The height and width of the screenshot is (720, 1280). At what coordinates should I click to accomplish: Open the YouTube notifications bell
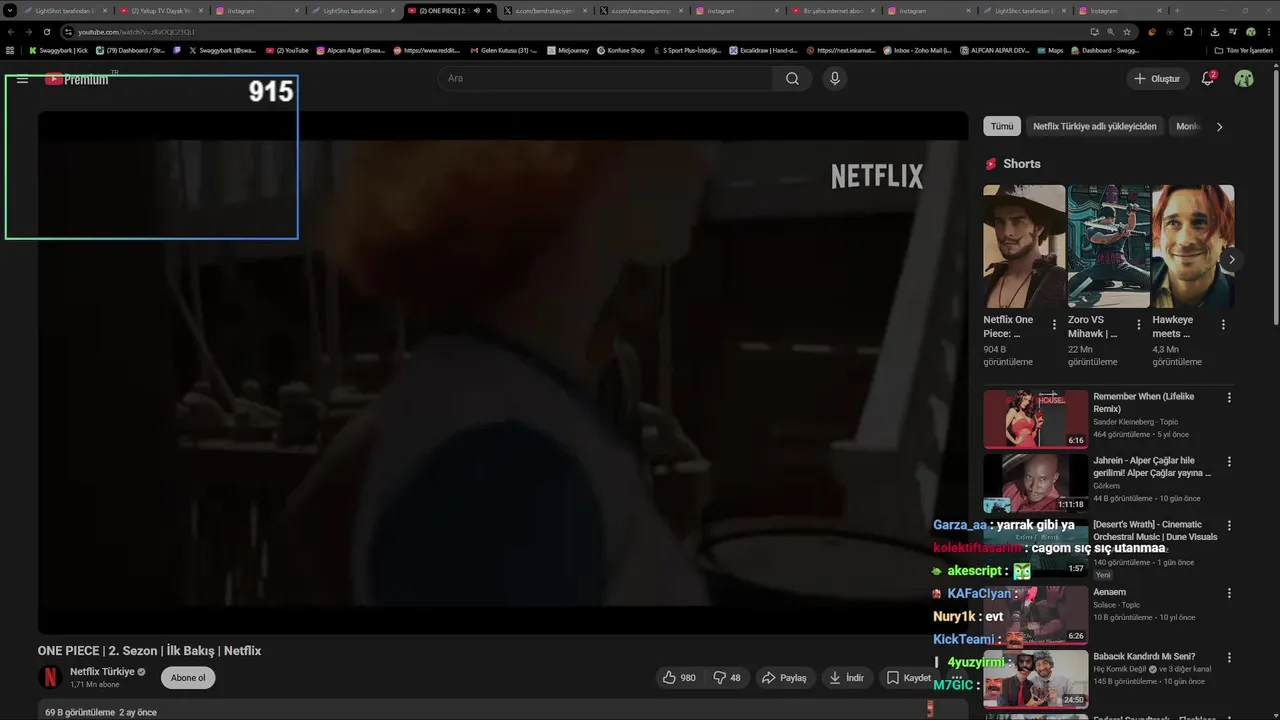point(1208,79)
